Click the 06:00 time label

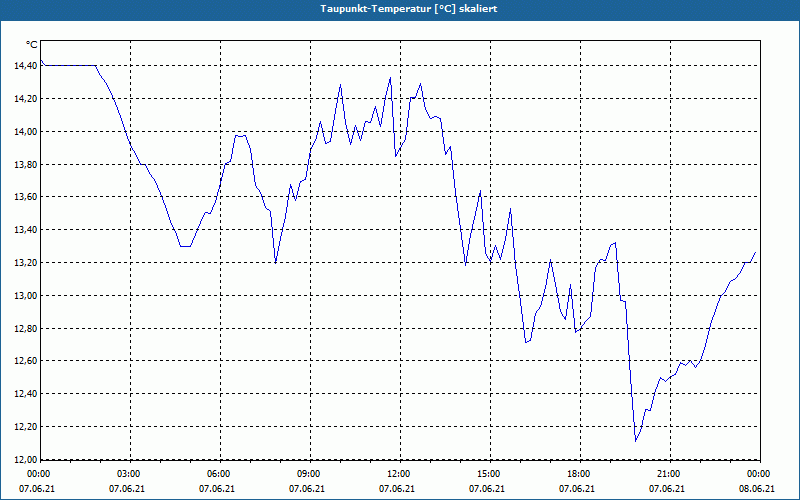click(219, 474)
